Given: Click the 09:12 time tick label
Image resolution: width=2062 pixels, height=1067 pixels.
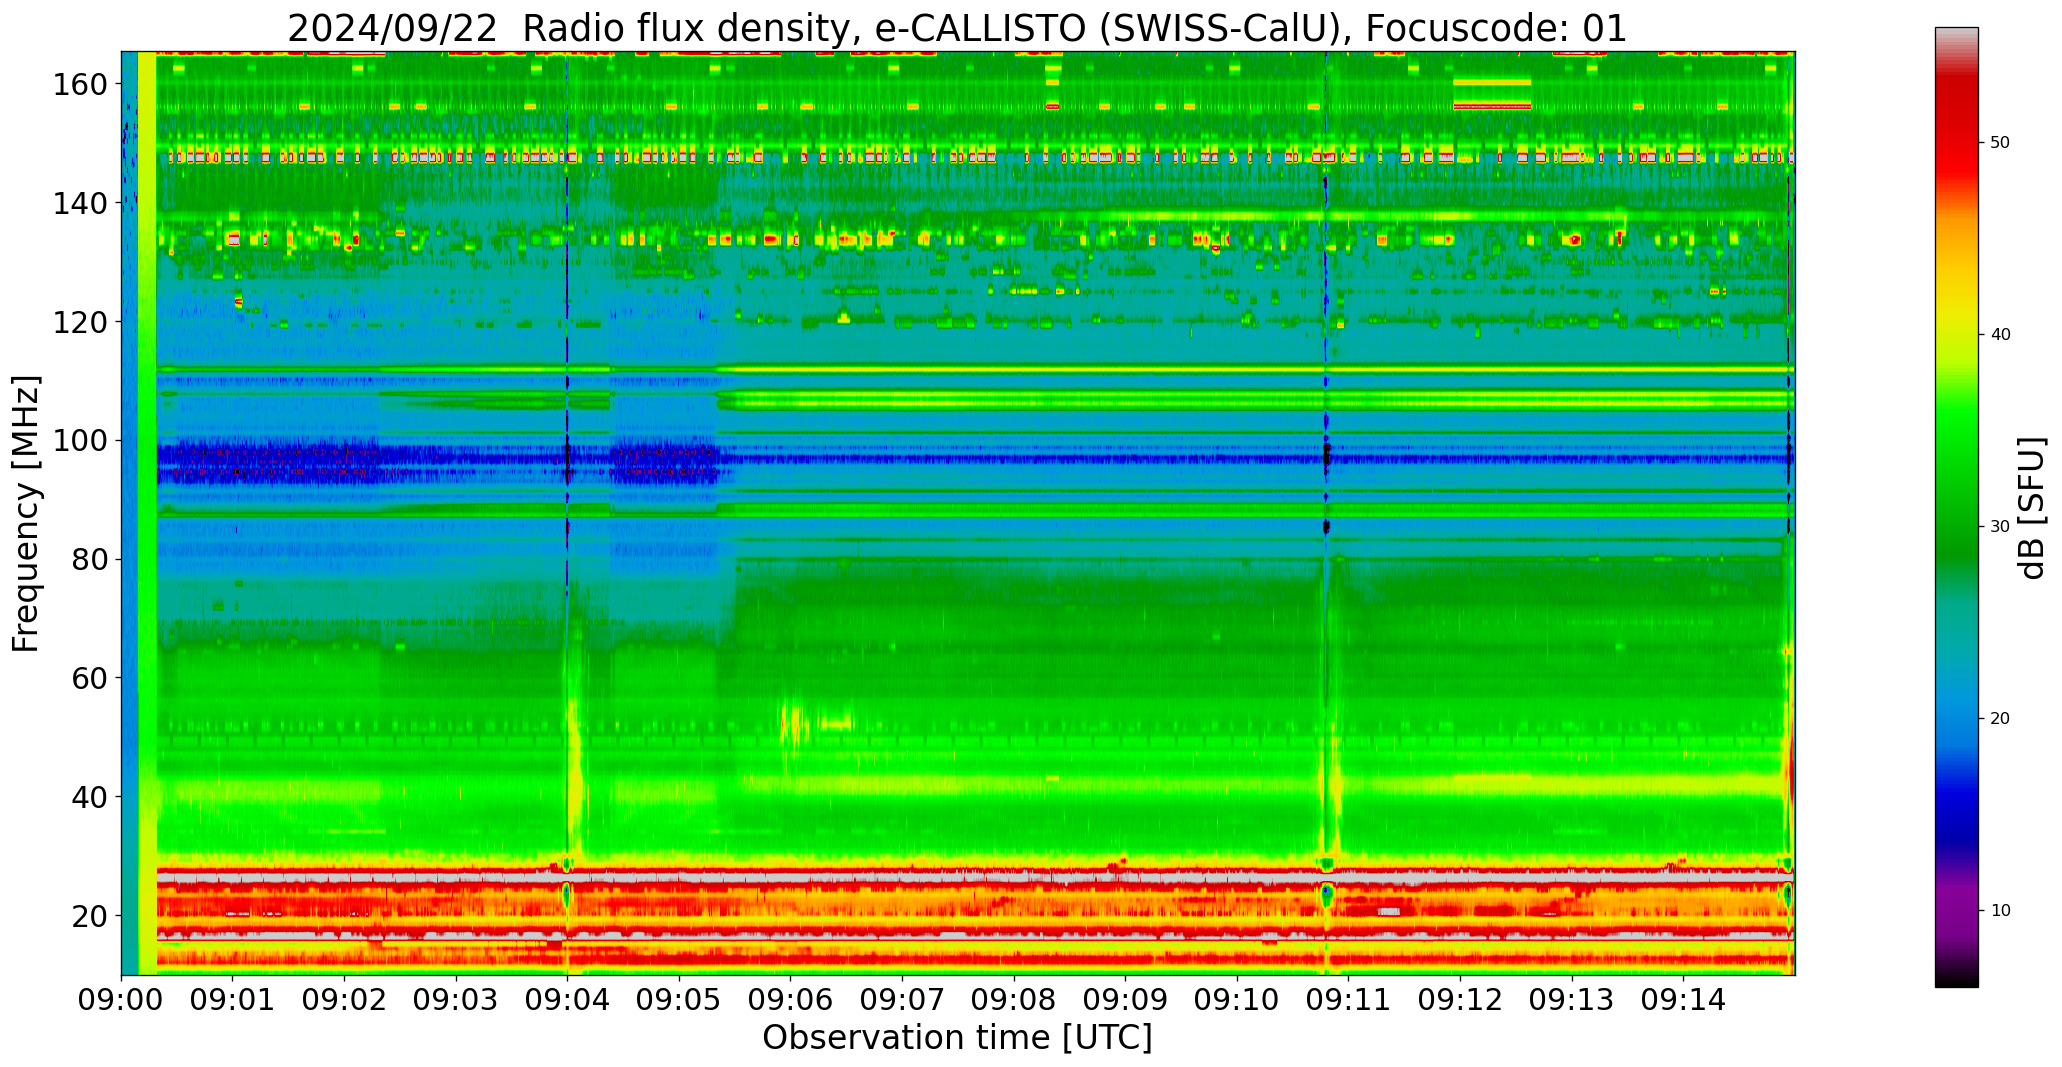Looking at the screenshot, I should (x=1461, y=1002).
